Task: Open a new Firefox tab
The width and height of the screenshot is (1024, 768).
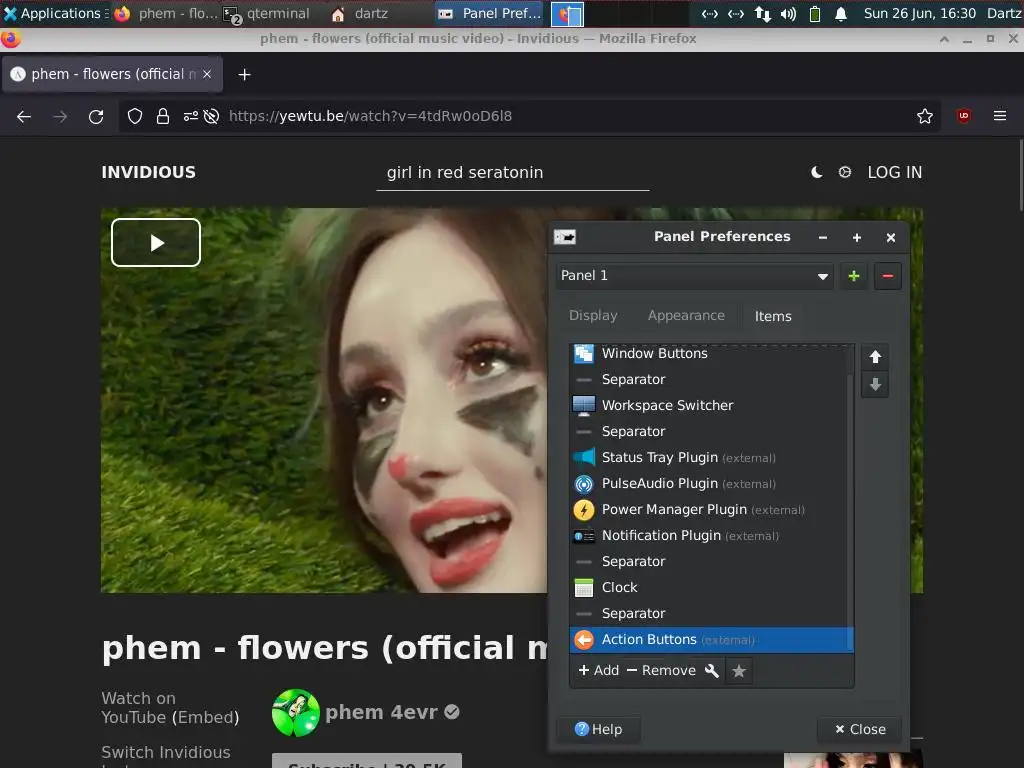Action: click(x=244, y=74)
